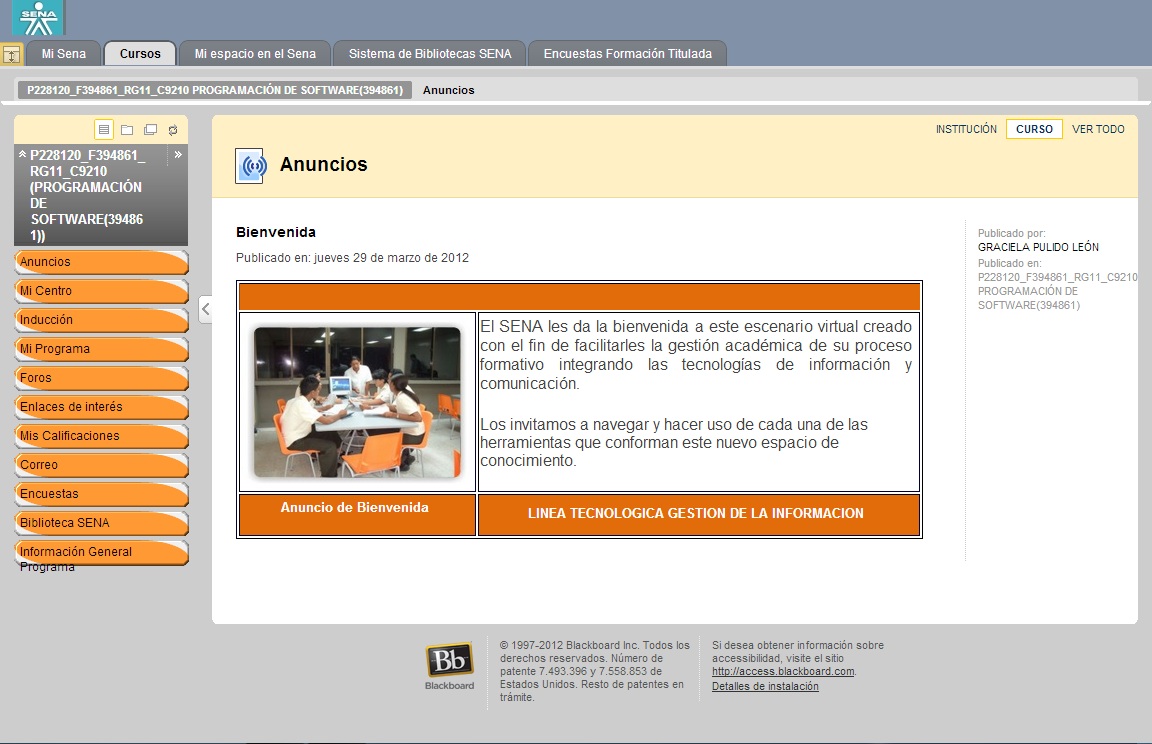1152x744 pixels.
Task: Collapse the course menu side panel
Action: tap(206, 310)
